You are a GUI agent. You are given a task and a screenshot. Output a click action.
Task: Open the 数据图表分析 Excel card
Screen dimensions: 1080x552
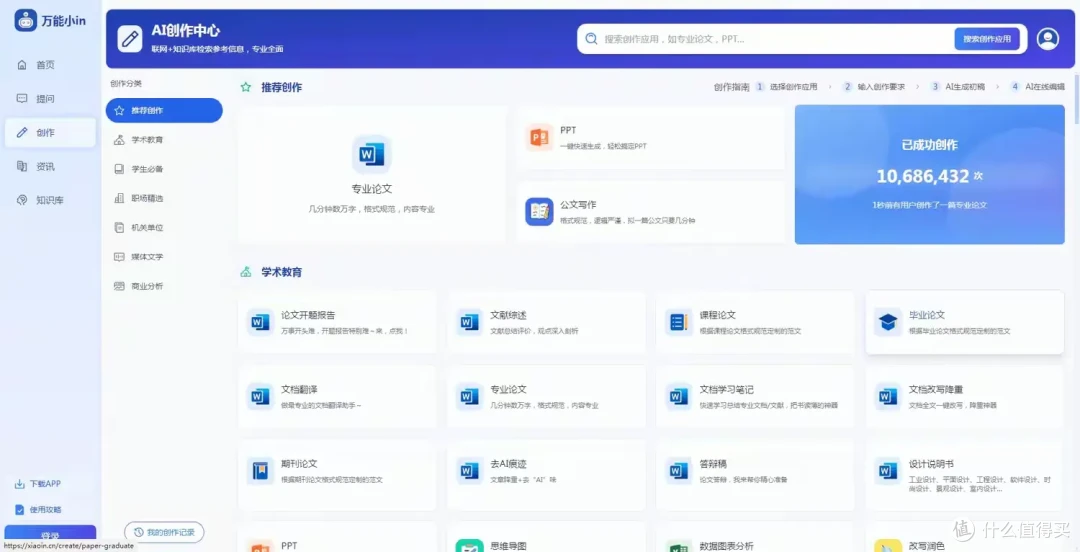(755, 538)
